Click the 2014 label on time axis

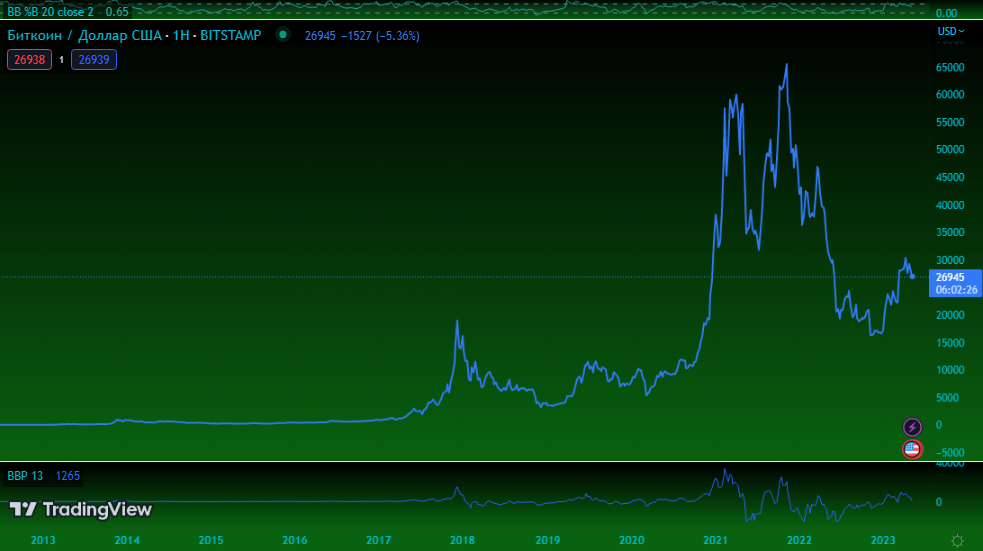coord(127,540)
